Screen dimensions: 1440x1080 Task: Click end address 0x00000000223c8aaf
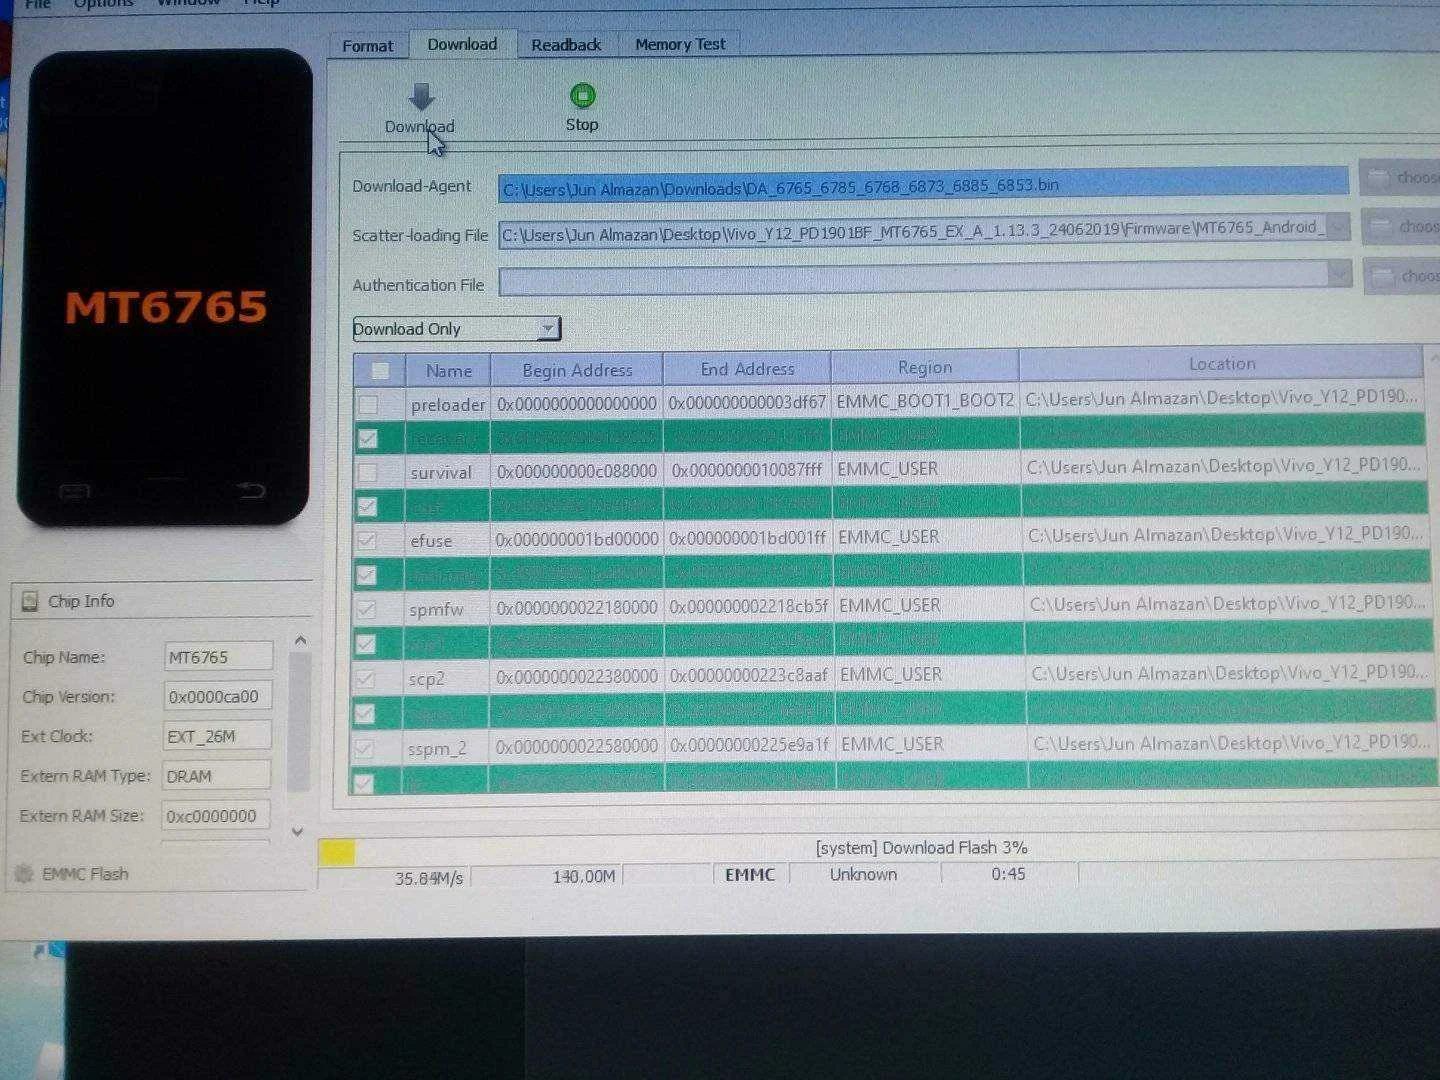tap(749, 676)
